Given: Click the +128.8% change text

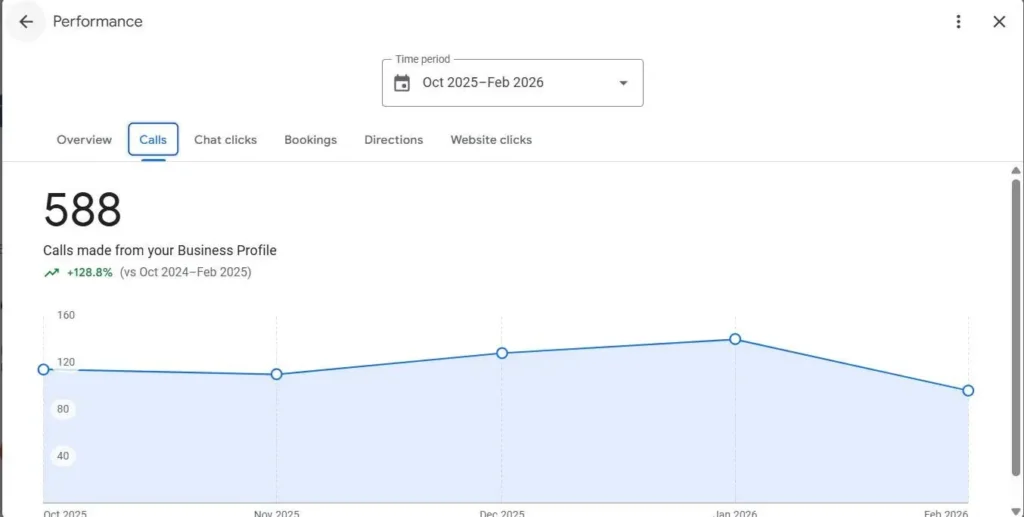Looking at the screenshot, I should [x=89, y=272].
